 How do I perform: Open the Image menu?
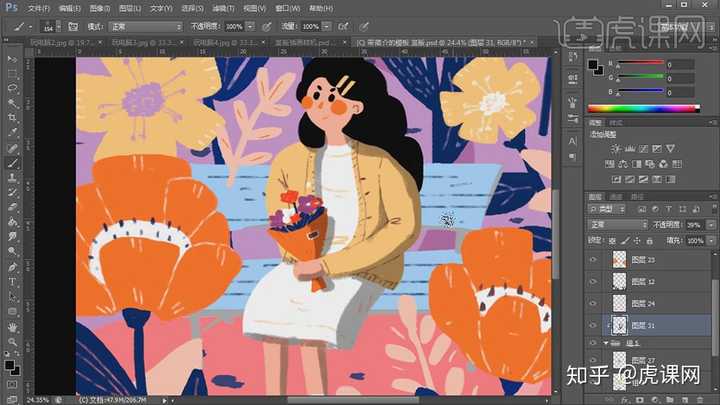pyautogui.click(x=100, y=8)
